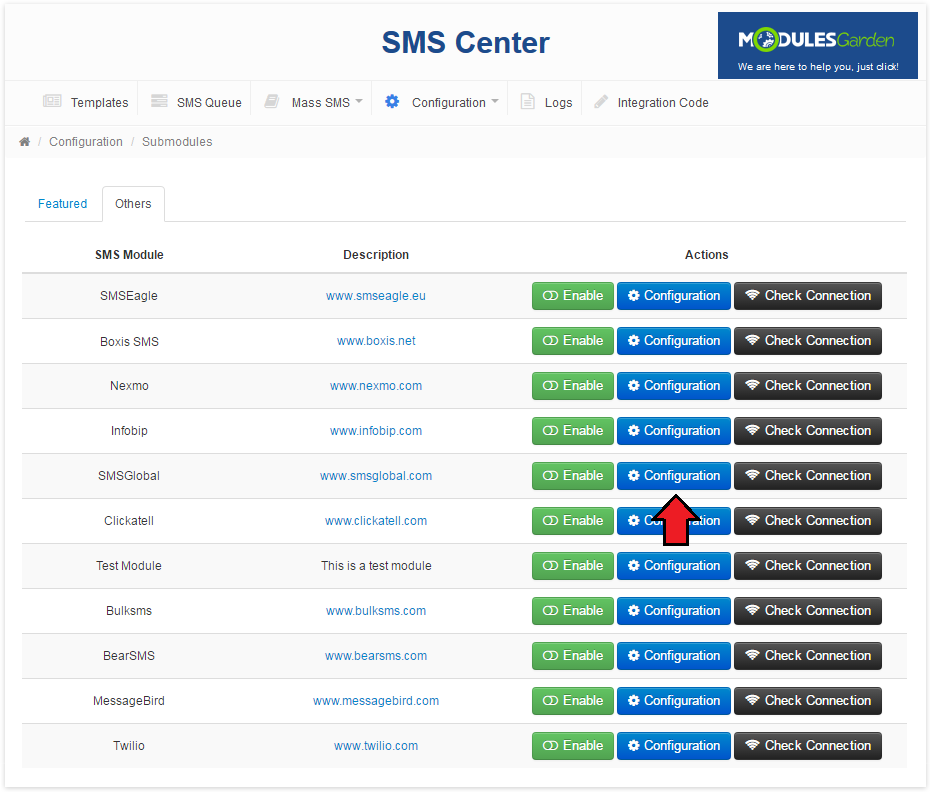Enable the Nexmo module
The height and width of the screenshot is (799, 930).
(x=573, y=386)
